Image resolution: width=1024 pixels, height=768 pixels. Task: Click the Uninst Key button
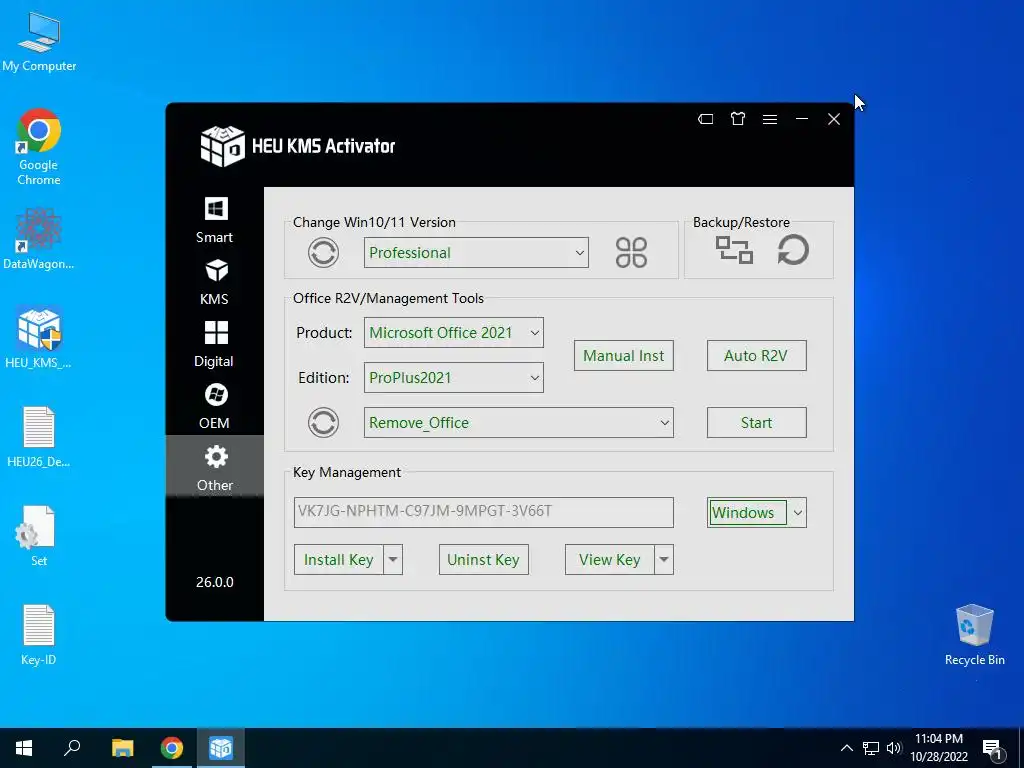(483, 560)
